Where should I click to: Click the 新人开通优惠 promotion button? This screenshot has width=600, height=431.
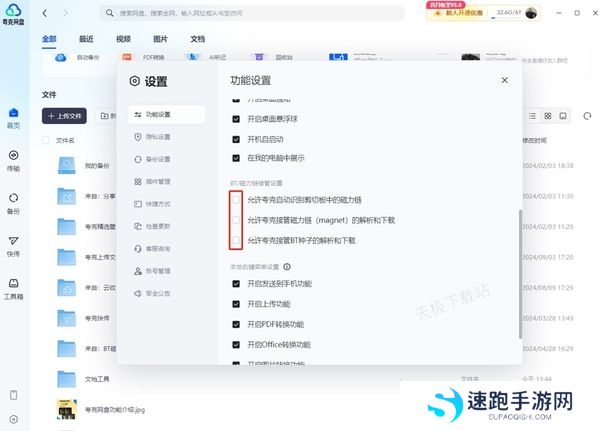coord(458,13)
